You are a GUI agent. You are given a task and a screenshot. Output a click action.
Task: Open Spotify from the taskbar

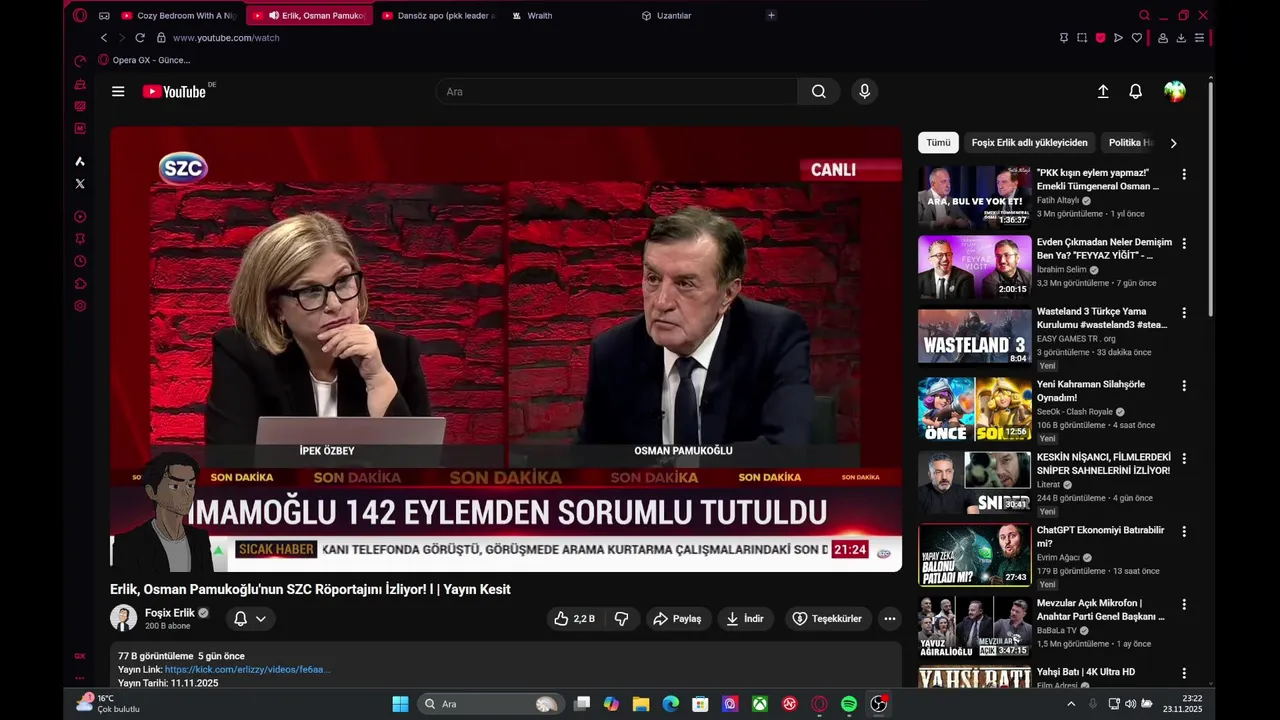849,704
